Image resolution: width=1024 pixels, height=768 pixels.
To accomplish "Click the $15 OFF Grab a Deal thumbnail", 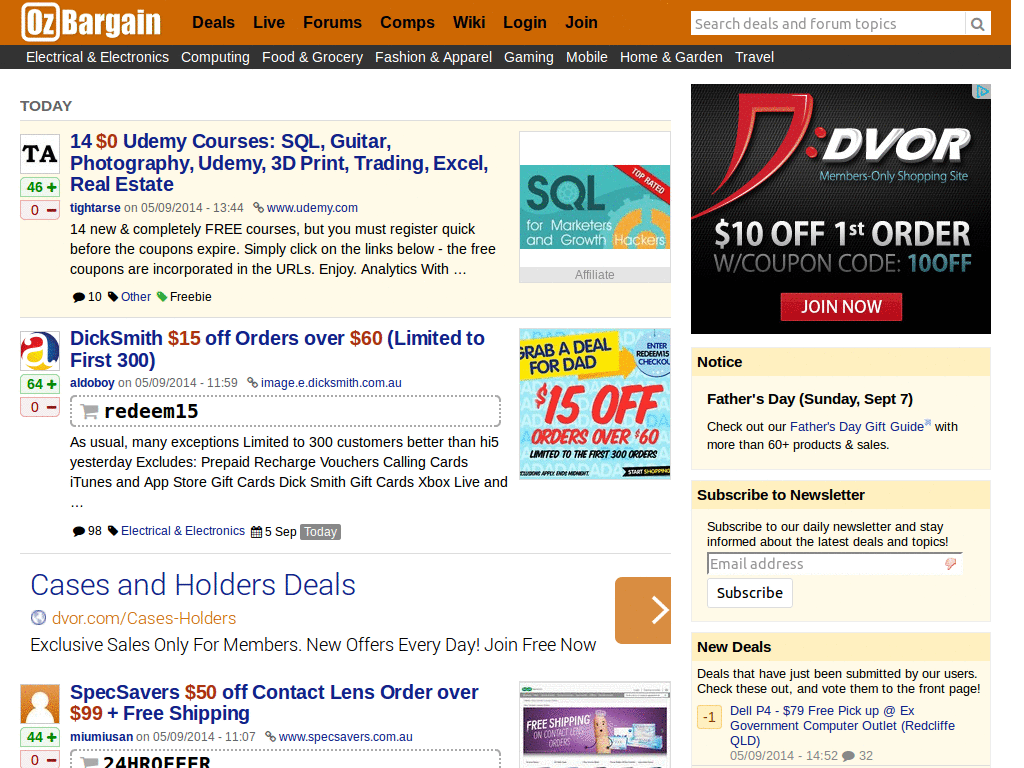I will 595,404.
